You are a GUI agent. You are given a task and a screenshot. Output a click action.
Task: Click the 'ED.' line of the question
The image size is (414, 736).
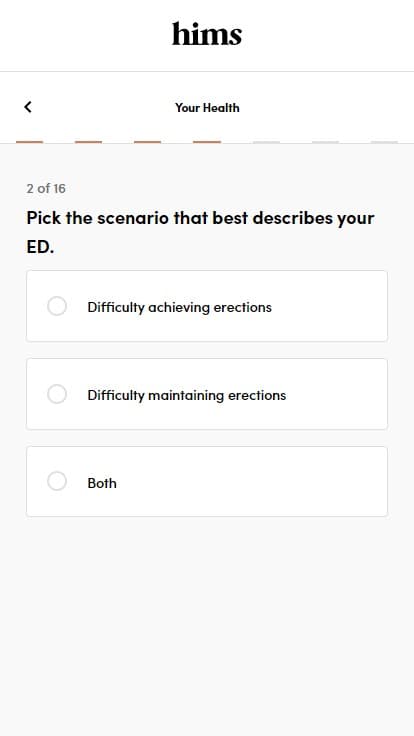[40, 247]
